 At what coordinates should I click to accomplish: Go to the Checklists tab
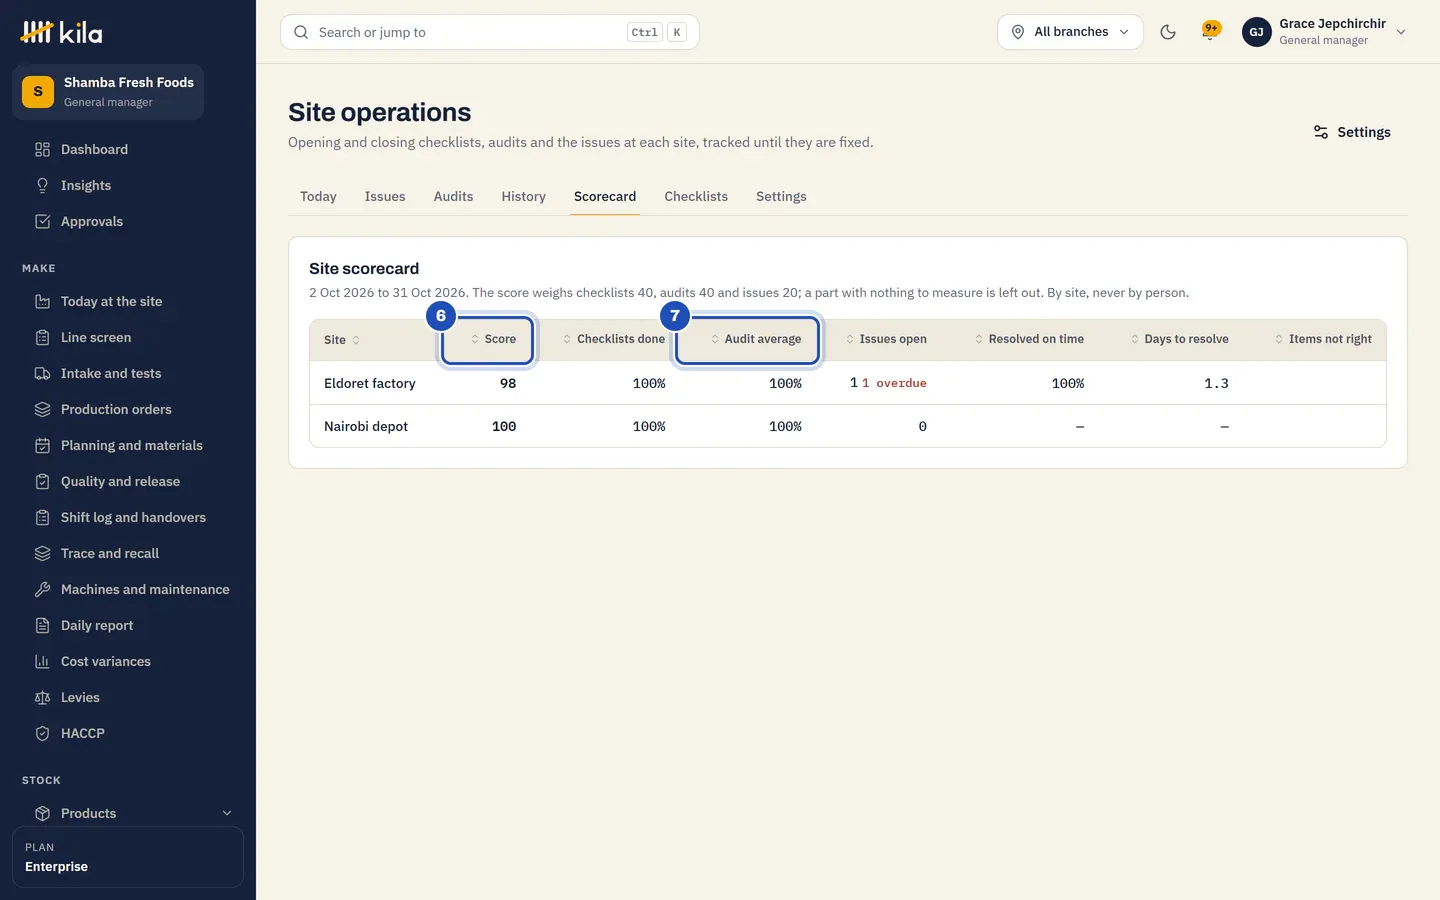coord(696,197)
